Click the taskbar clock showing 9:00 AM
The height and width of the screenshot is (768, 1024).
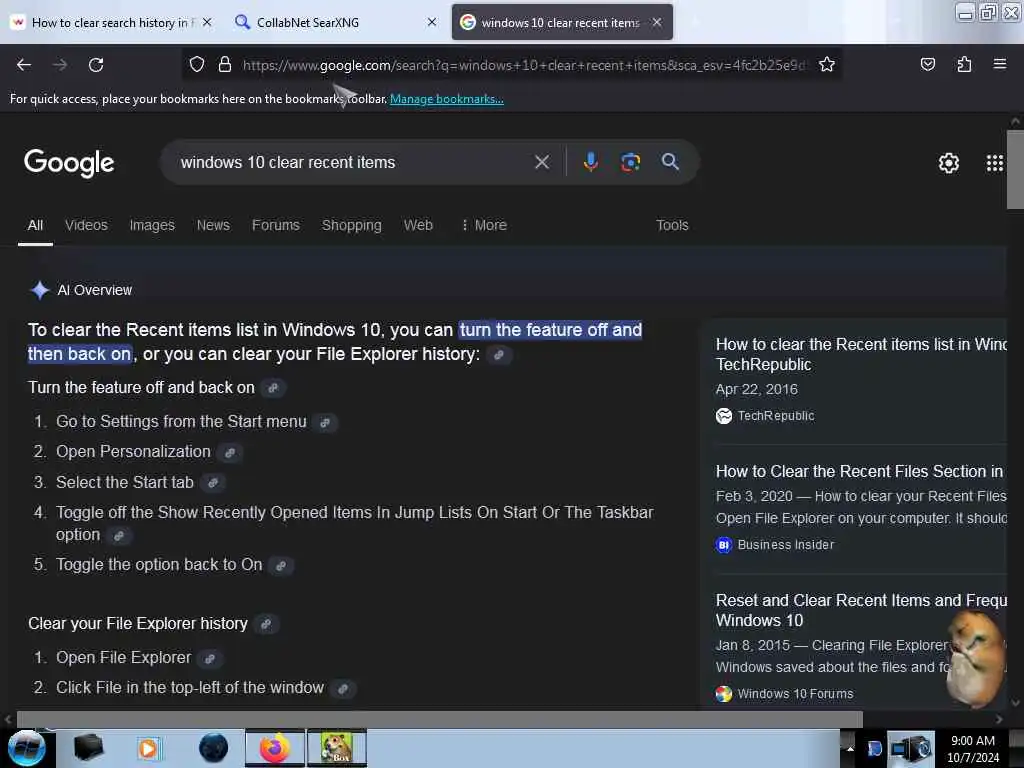972,748
